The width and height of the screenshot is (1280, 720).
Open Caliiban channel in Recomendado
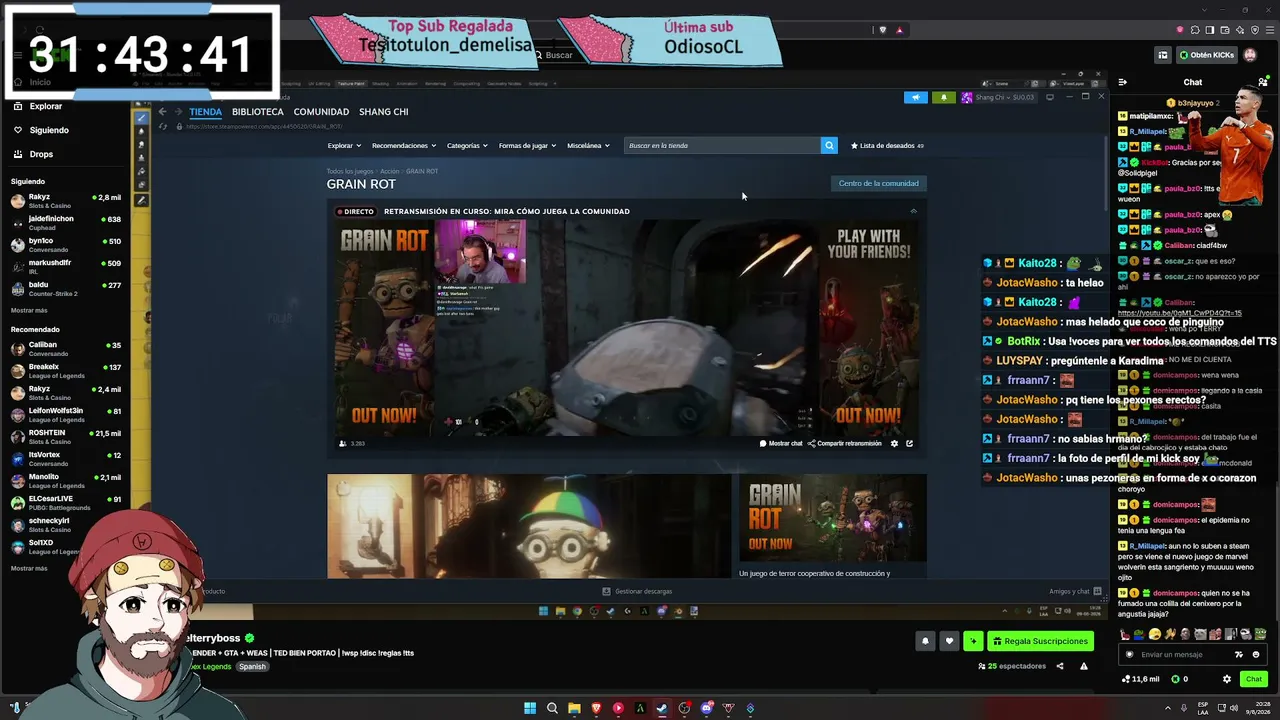tap(66, 349)
